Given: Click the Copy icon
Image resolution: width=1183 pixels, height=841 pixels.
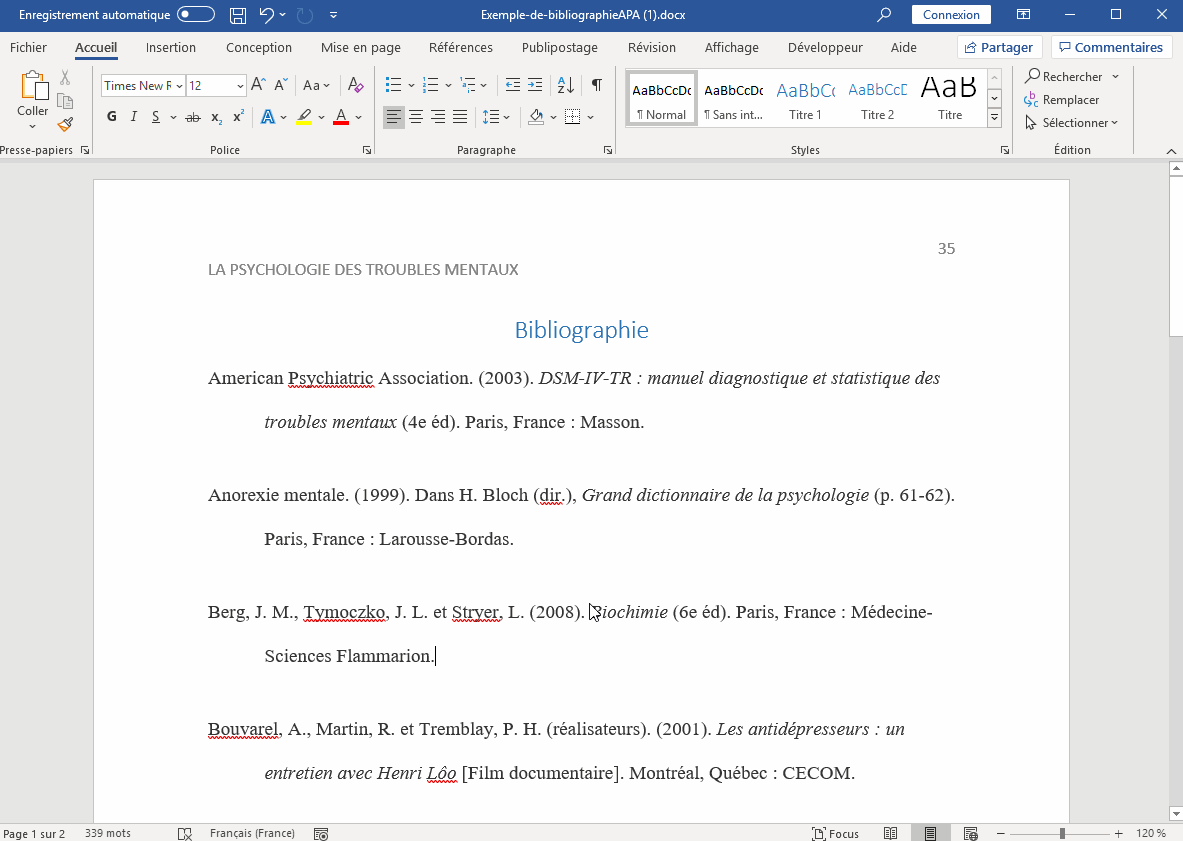Looking at the screenshot, I should (65, 101).
